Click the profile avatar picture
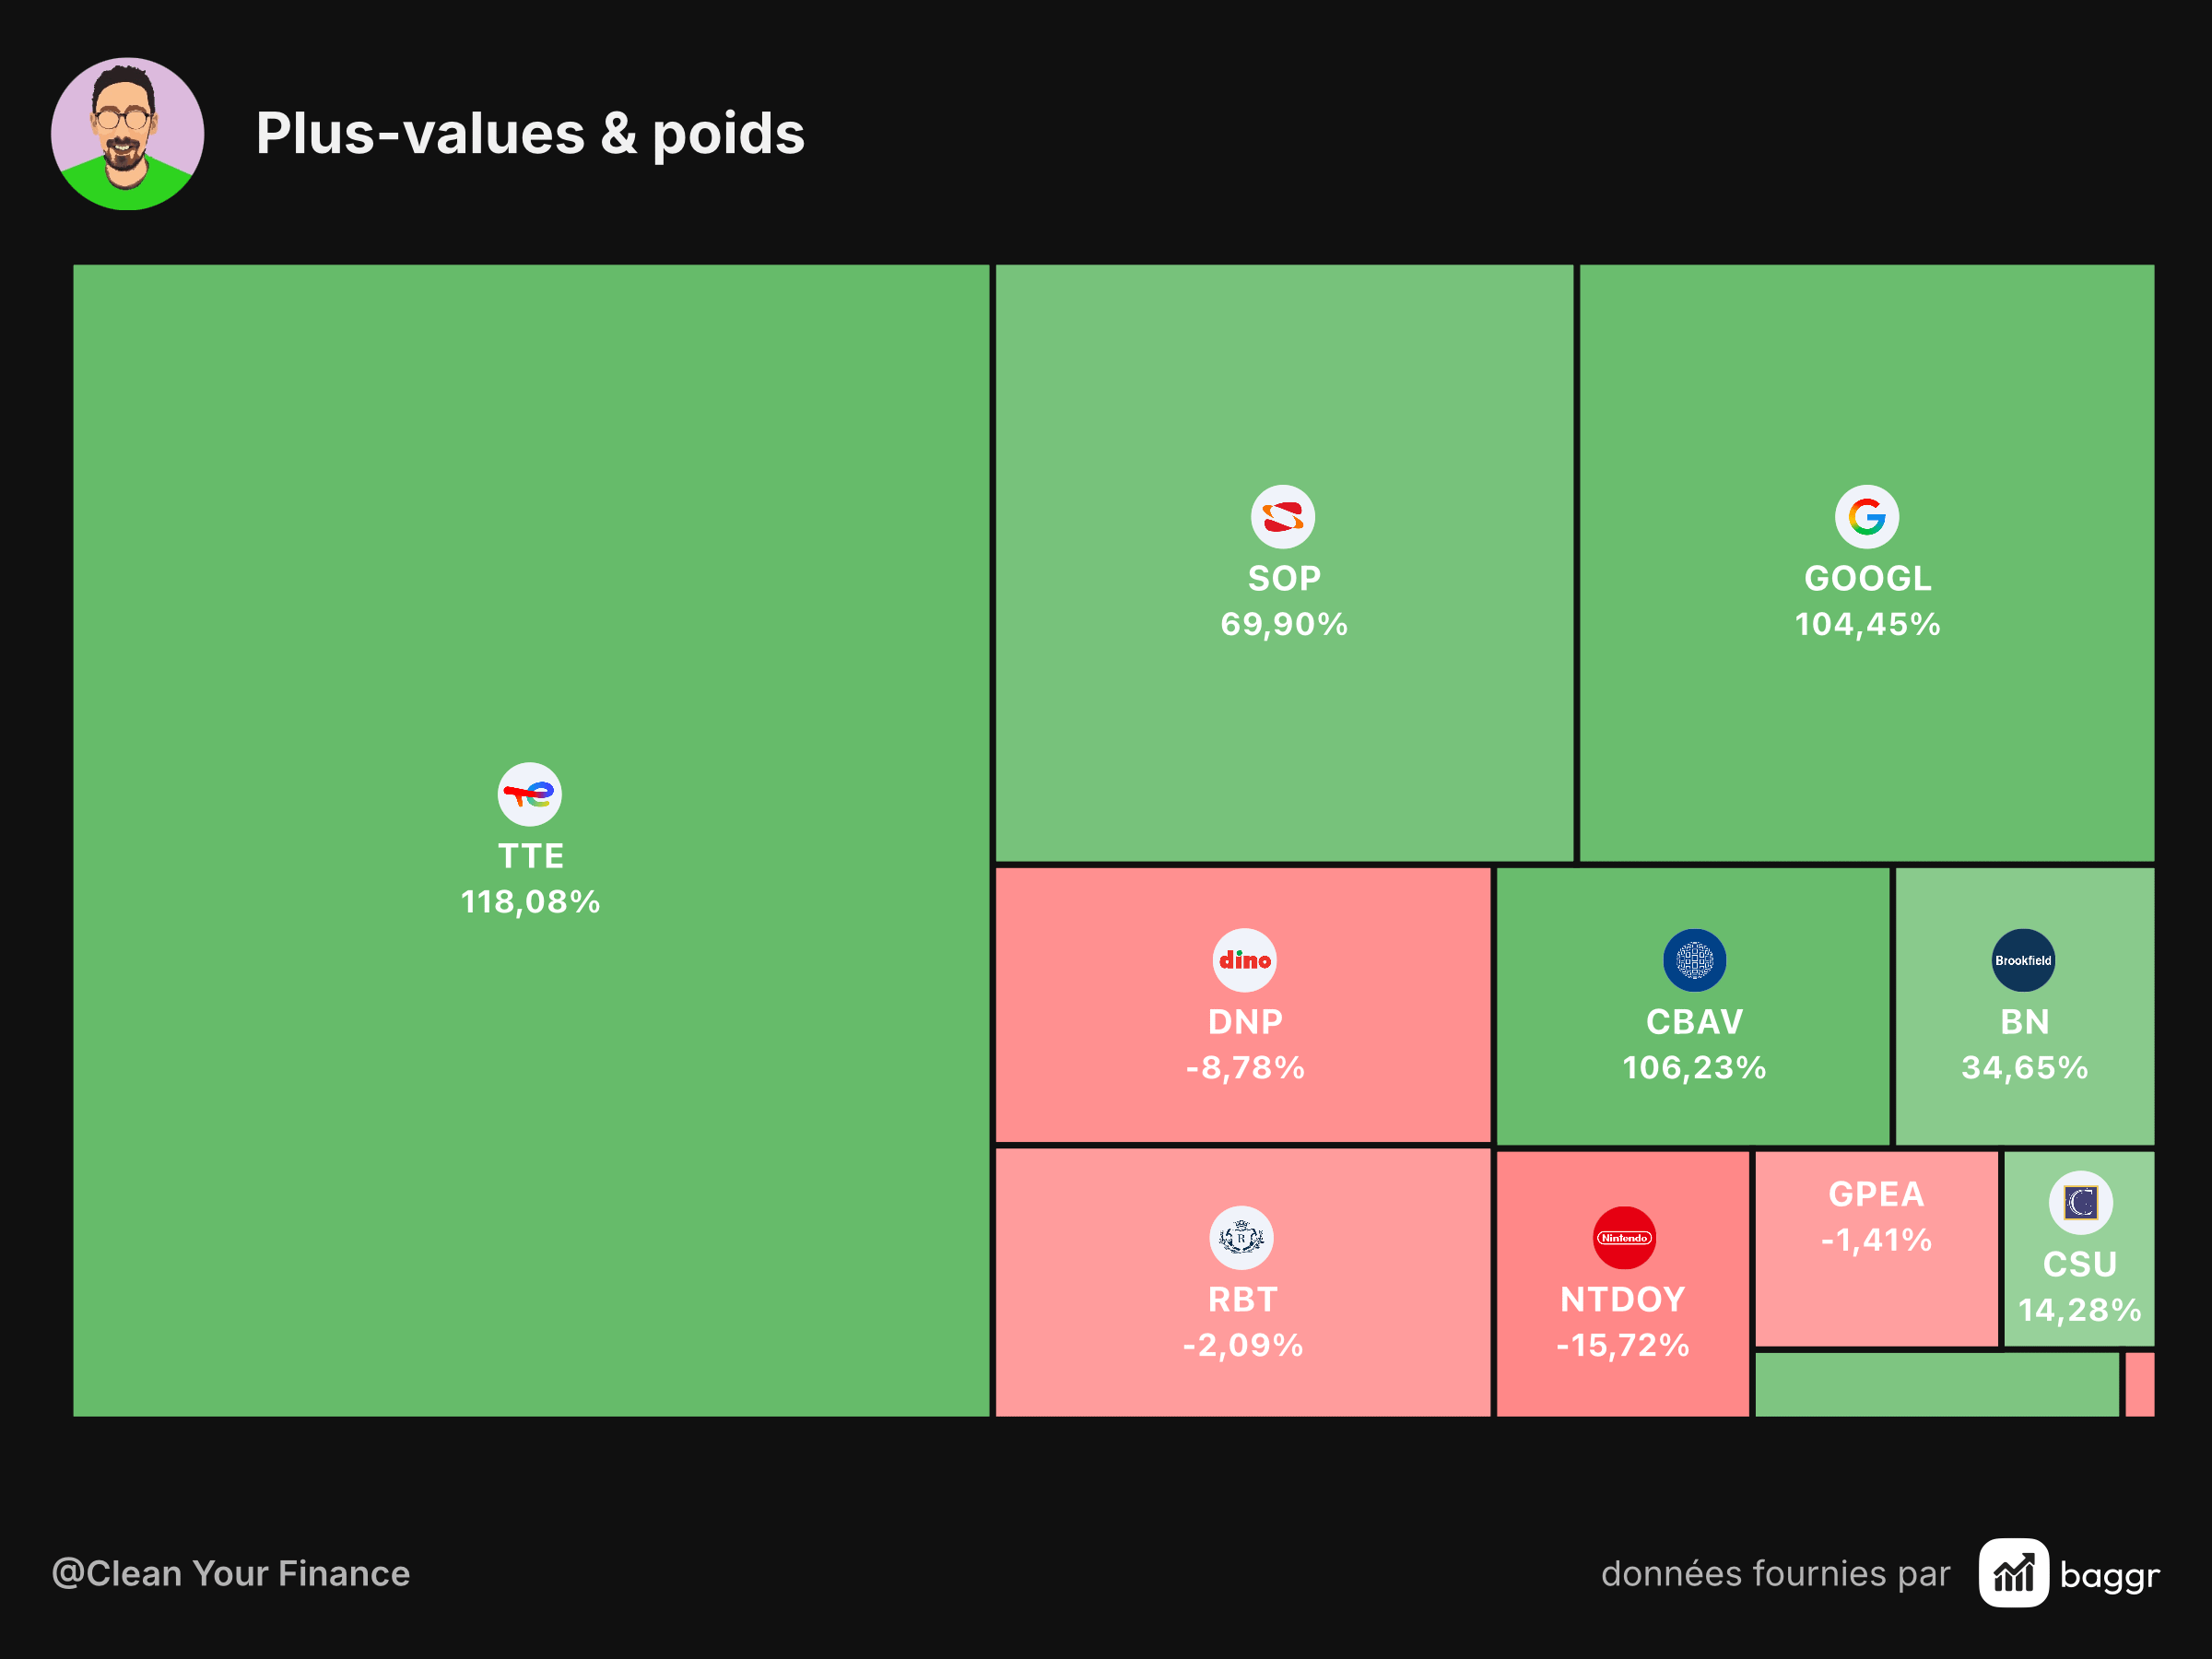Viewport: 2212px width, 1659px height. (128, 134)
